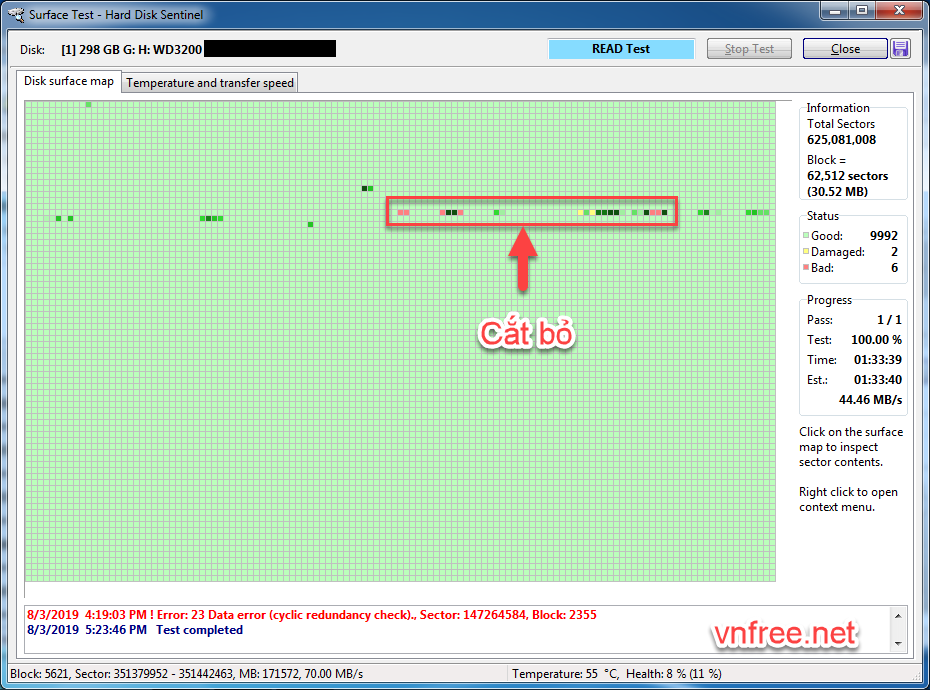Click the Hard Disk Sentinel title bar icon
The image size is (930, 690).
coord(16,15)
